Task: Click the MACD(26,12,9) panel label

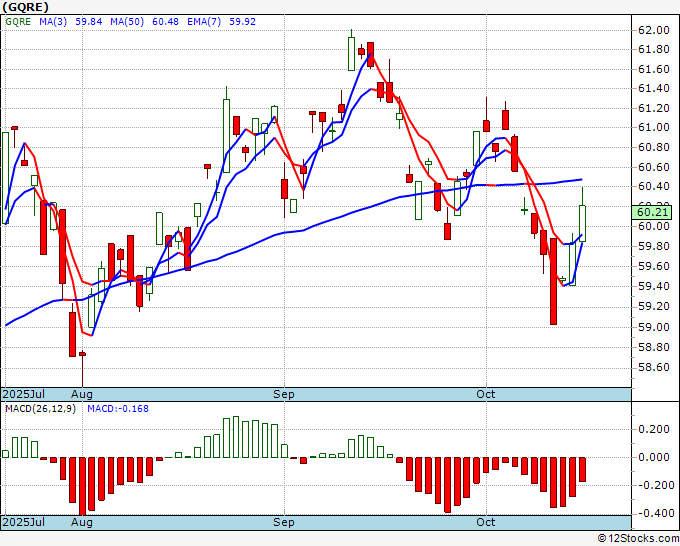Action: click(x=40, y=409)
